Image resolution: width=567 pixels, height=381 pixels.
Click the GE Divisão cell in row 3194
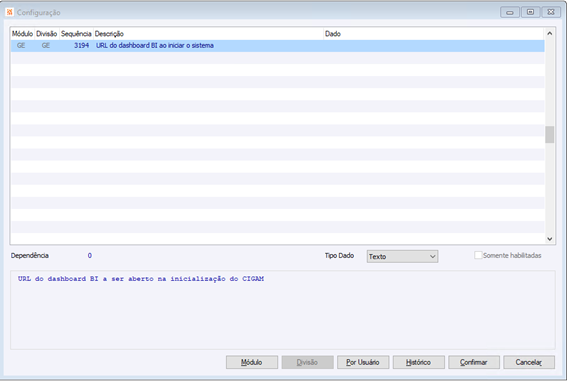[x=46, y=46]
